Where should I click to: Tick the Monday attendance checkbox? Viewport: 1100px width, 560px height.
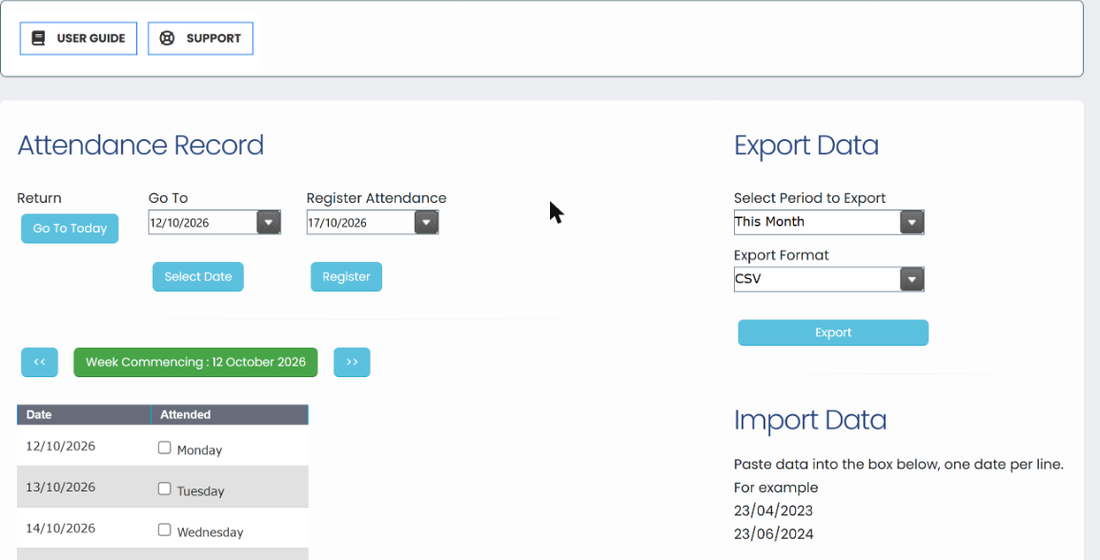tap(164, 447)
